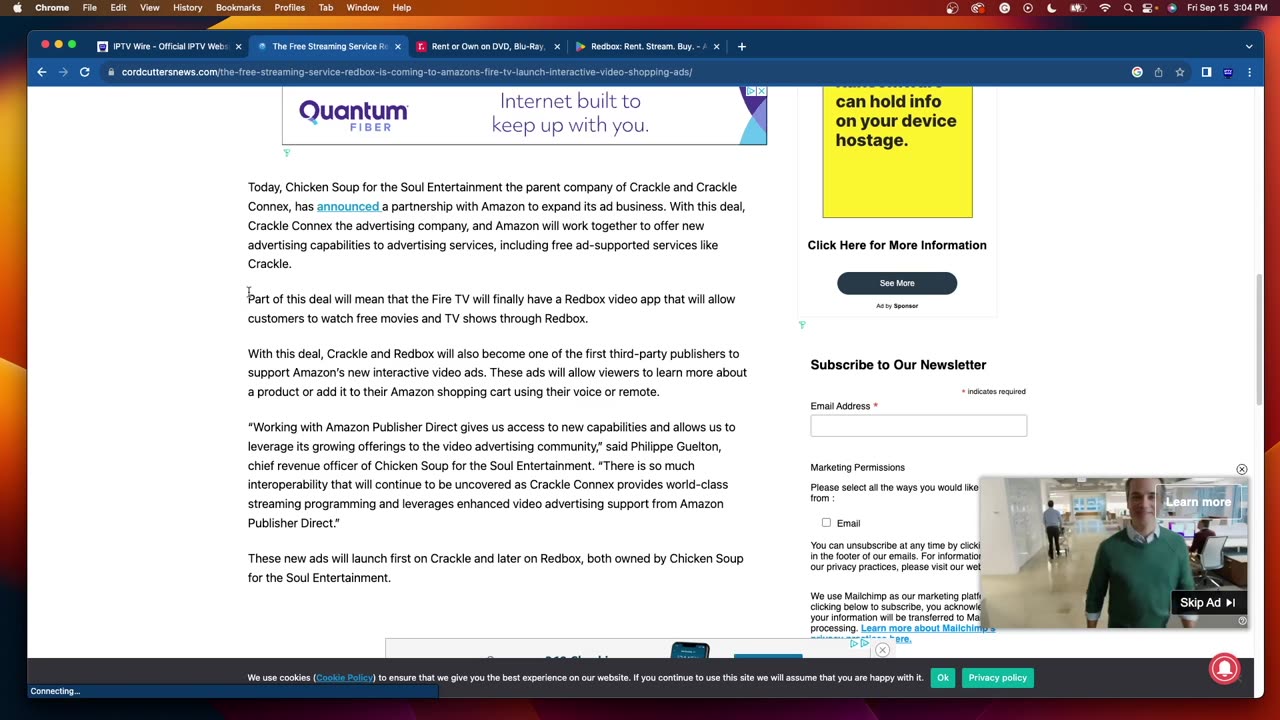Open a new tab
1280x720 pixels.
coord(741,46)
